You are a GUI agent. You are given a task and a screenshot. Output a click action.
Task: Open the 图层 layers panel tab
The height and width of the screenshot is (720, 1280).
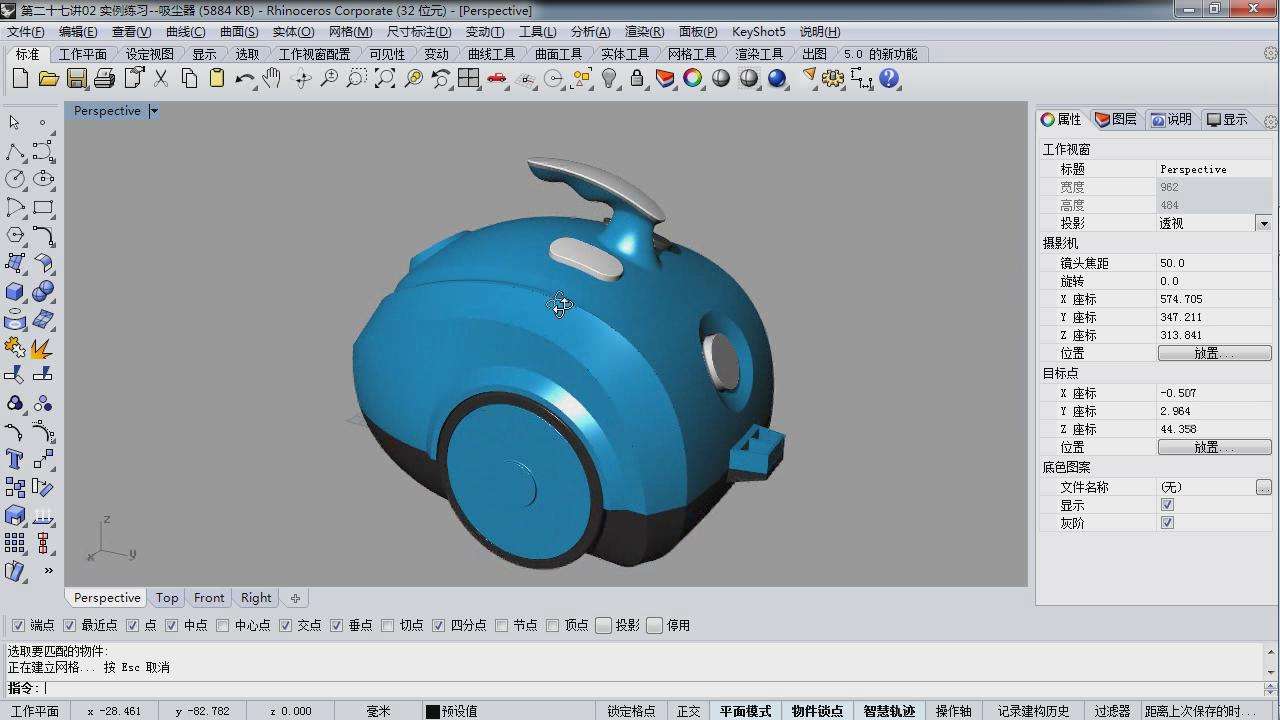coord(1116,119)
